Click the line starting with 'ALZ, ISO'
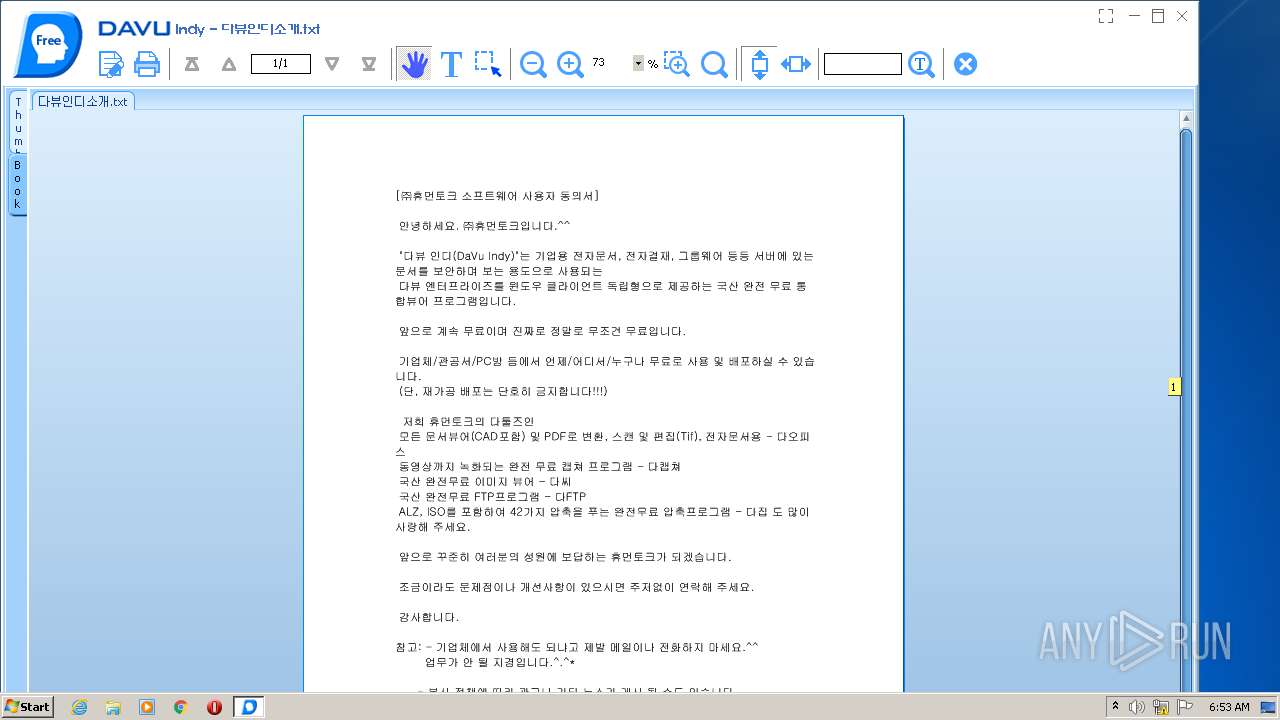Image resolution: width=1280 pixels, height=720 pixels. pyautogui.click(x=603, y=511)
